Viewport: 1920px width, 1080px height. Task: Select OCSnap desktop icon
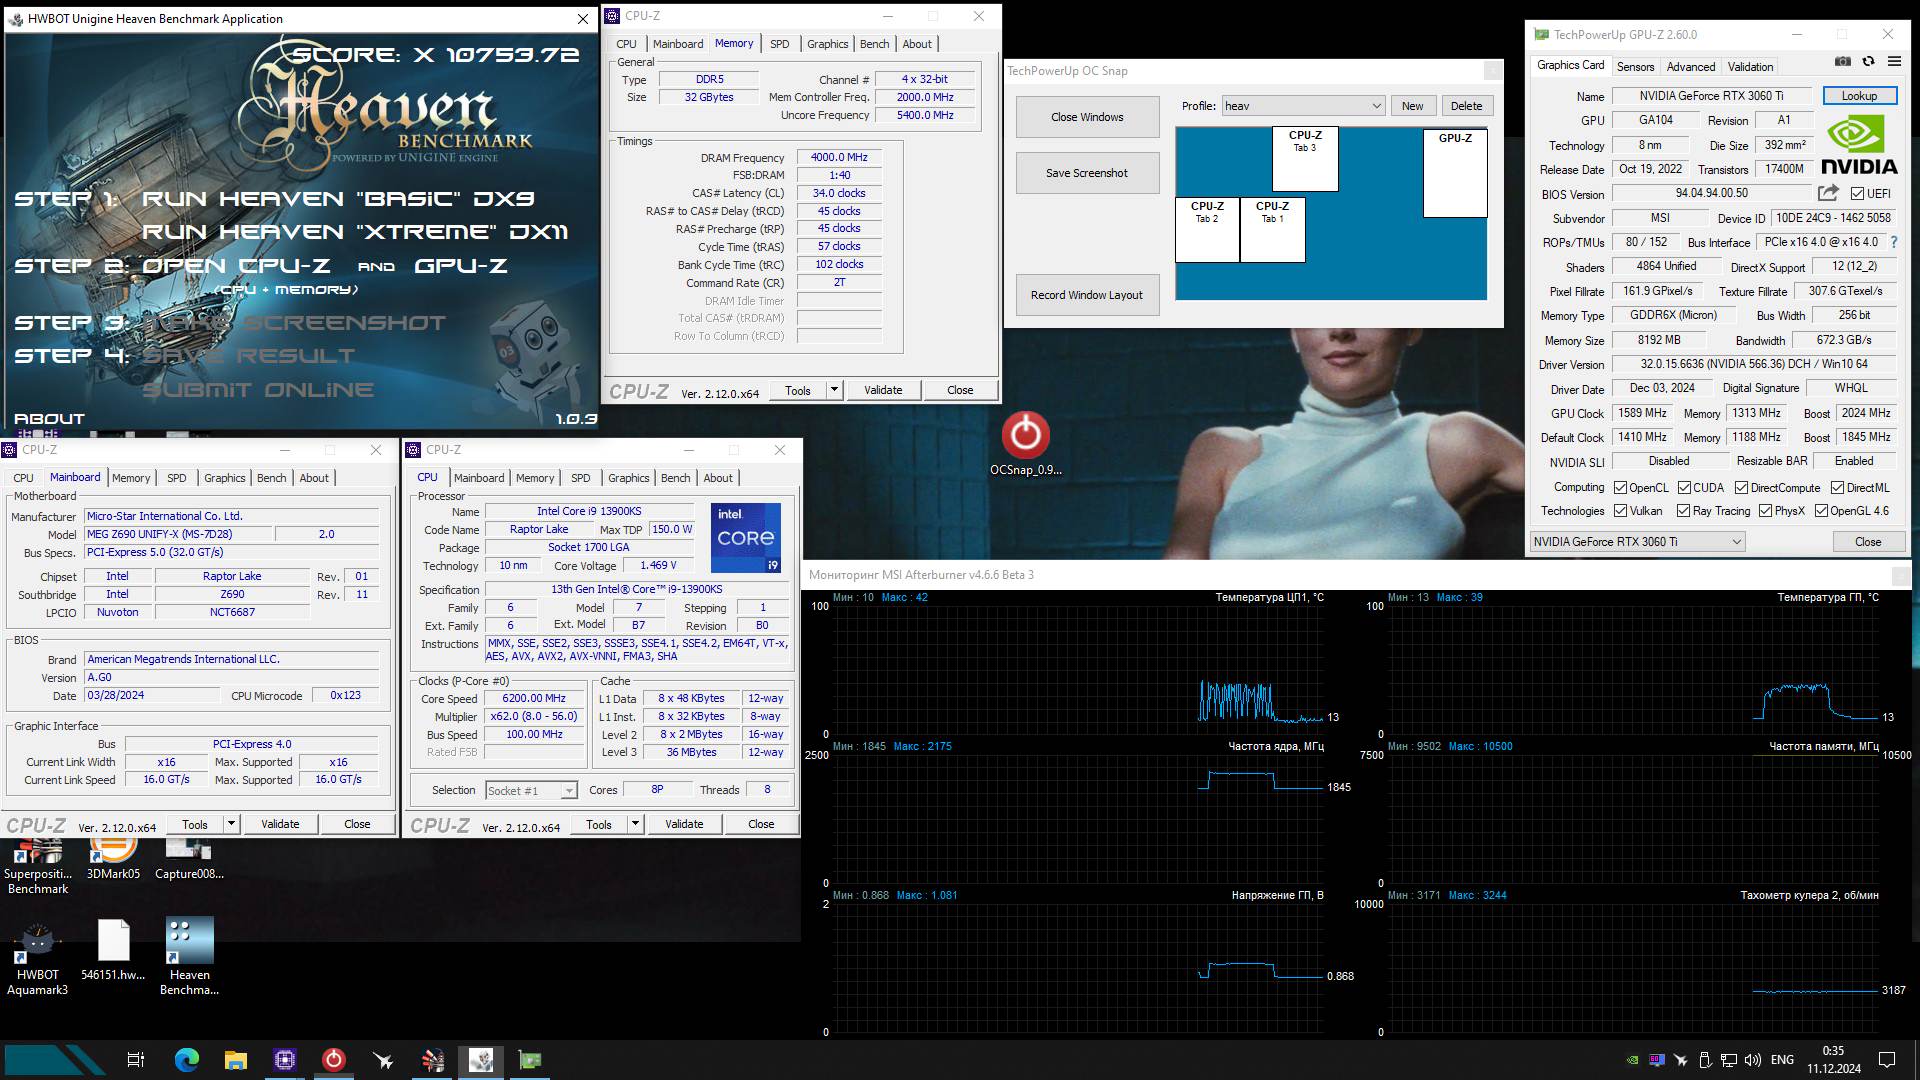(1025, 444)
